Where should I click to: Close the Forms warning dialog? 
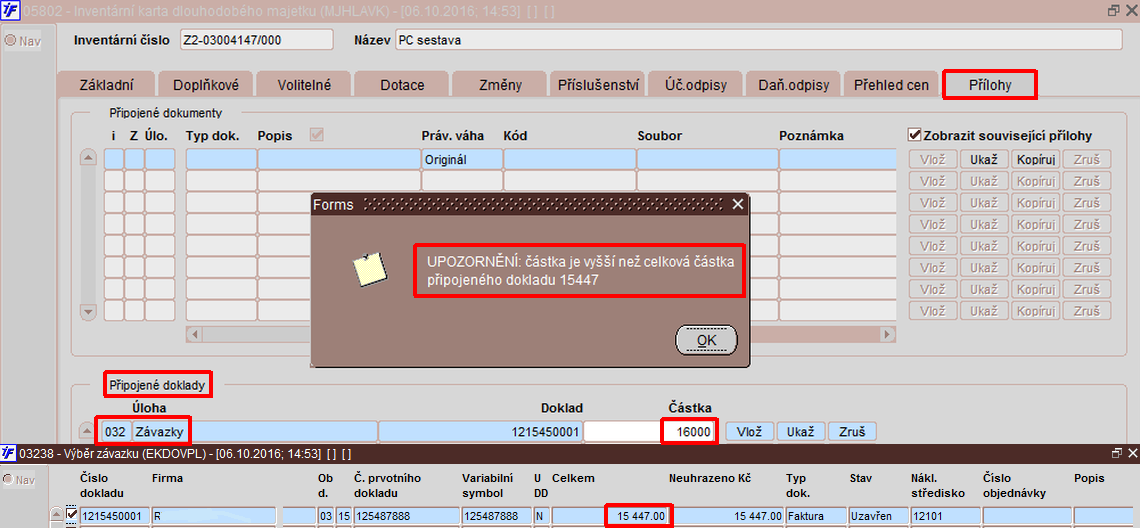pos(737,204)
